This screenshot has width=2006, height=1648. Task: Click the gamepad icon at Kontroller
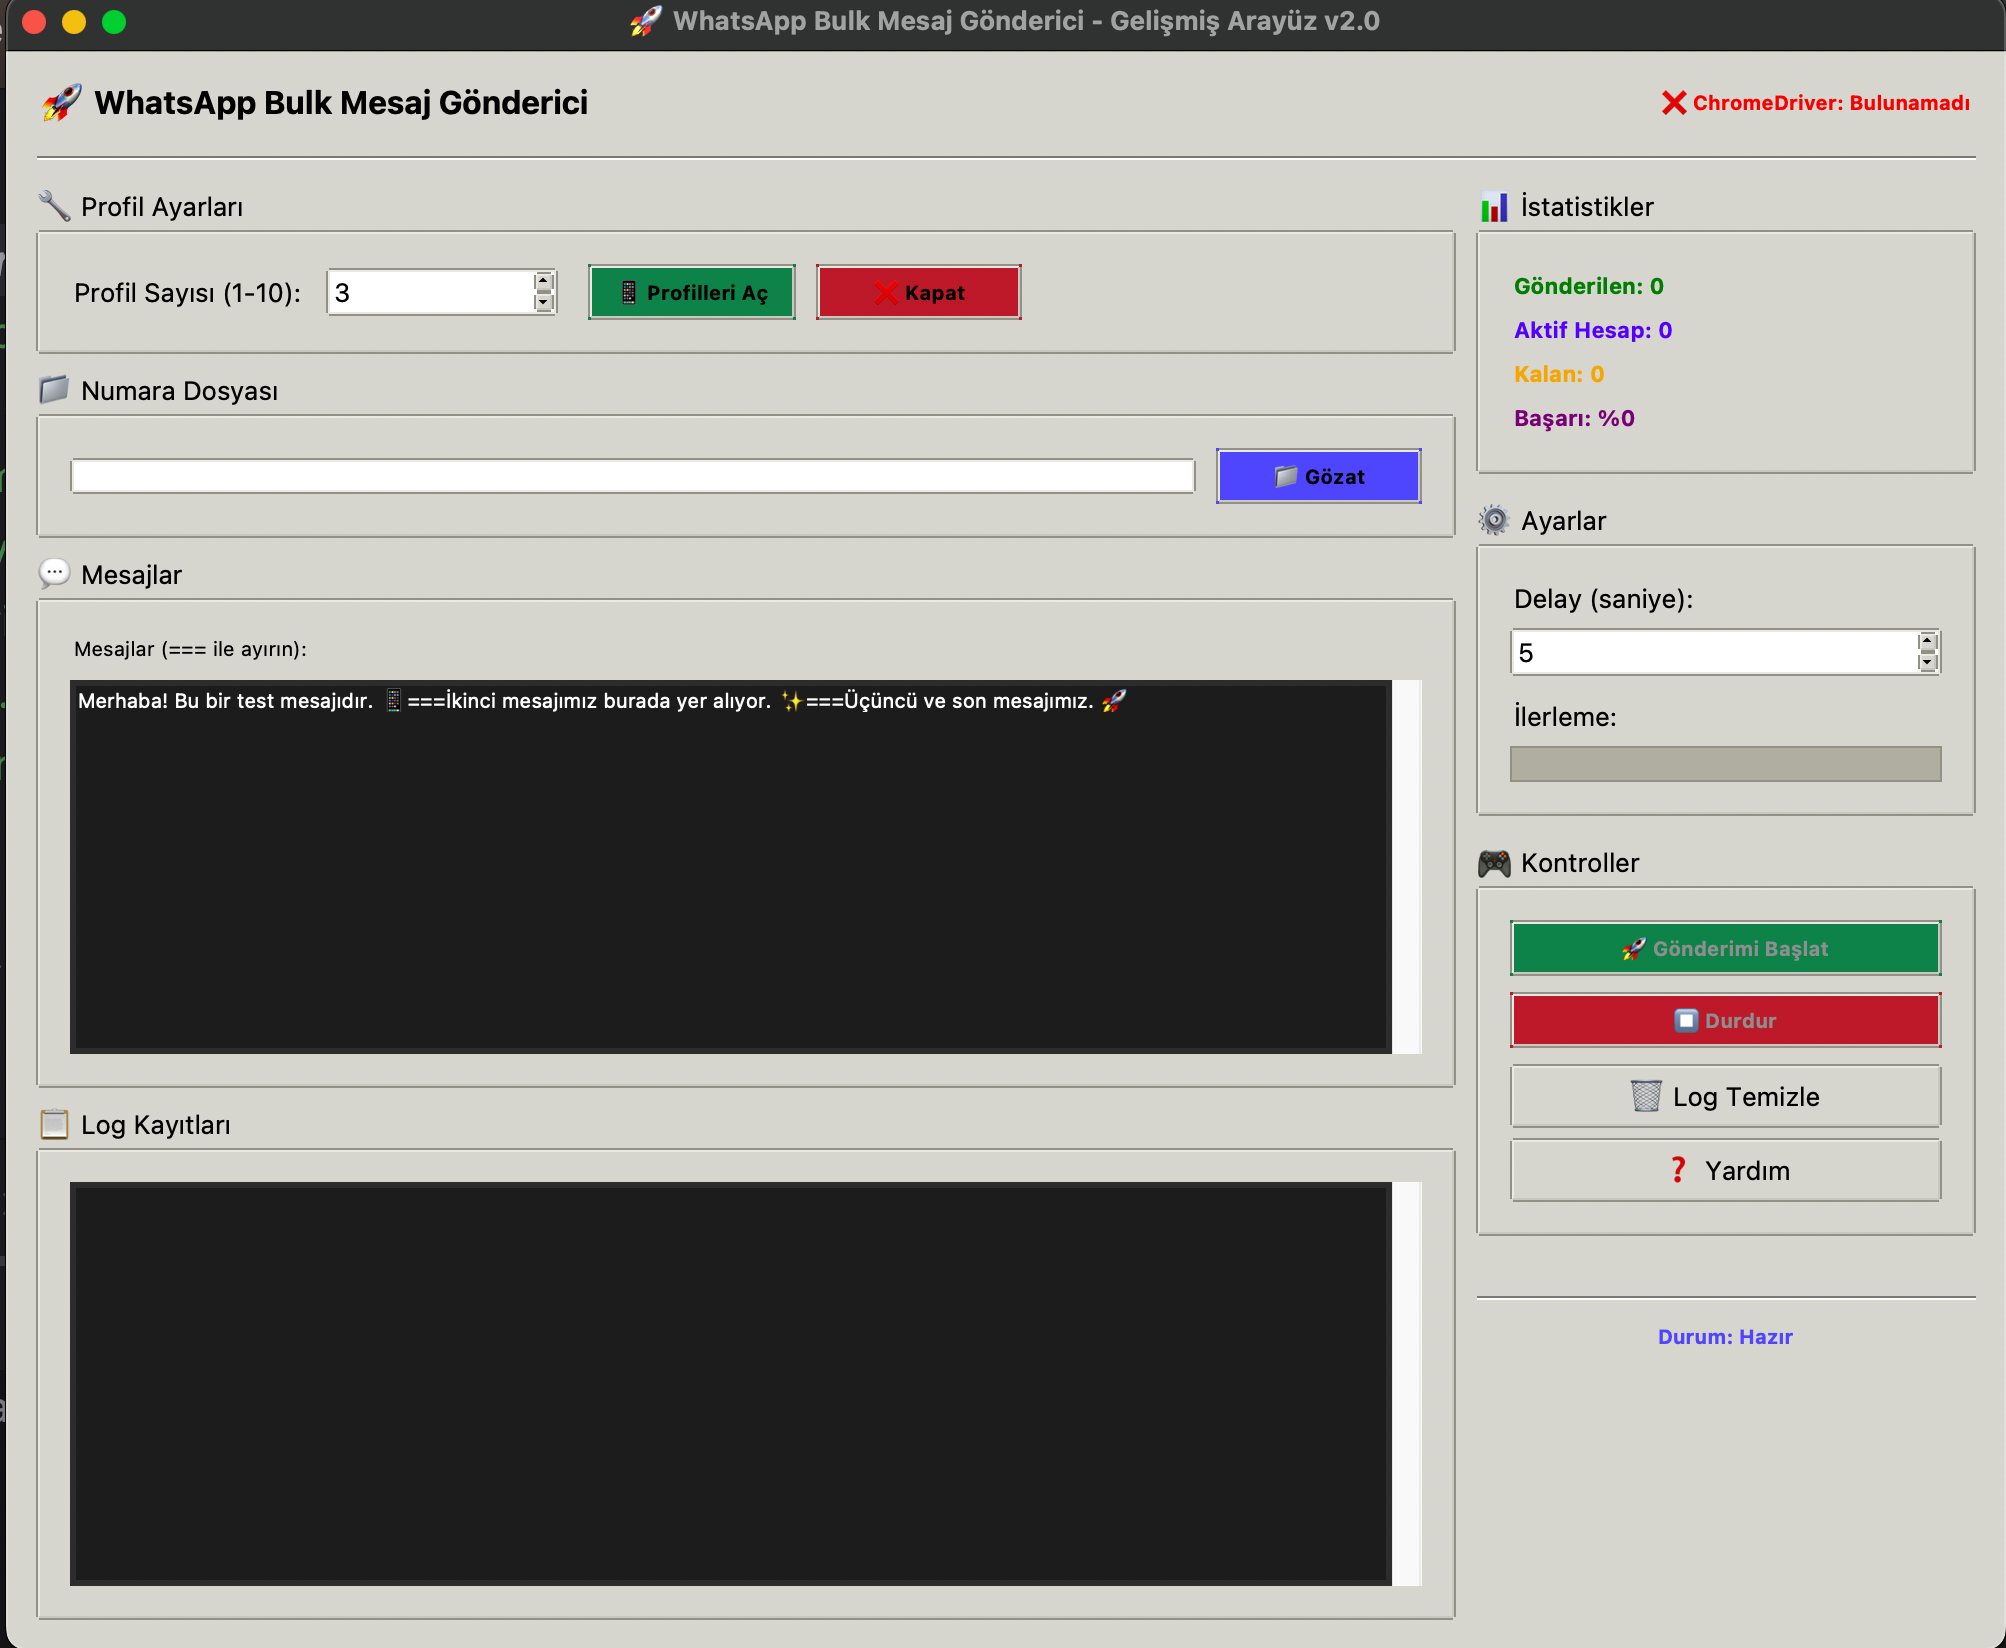click(x=1494, y=863)
